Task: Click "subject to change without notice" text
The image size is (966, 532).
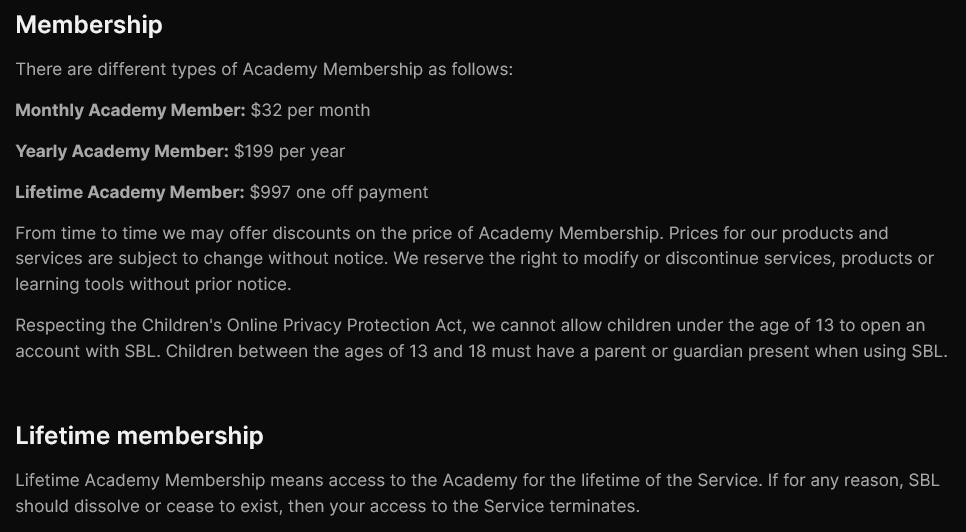Action: click(x=206, y=259)
